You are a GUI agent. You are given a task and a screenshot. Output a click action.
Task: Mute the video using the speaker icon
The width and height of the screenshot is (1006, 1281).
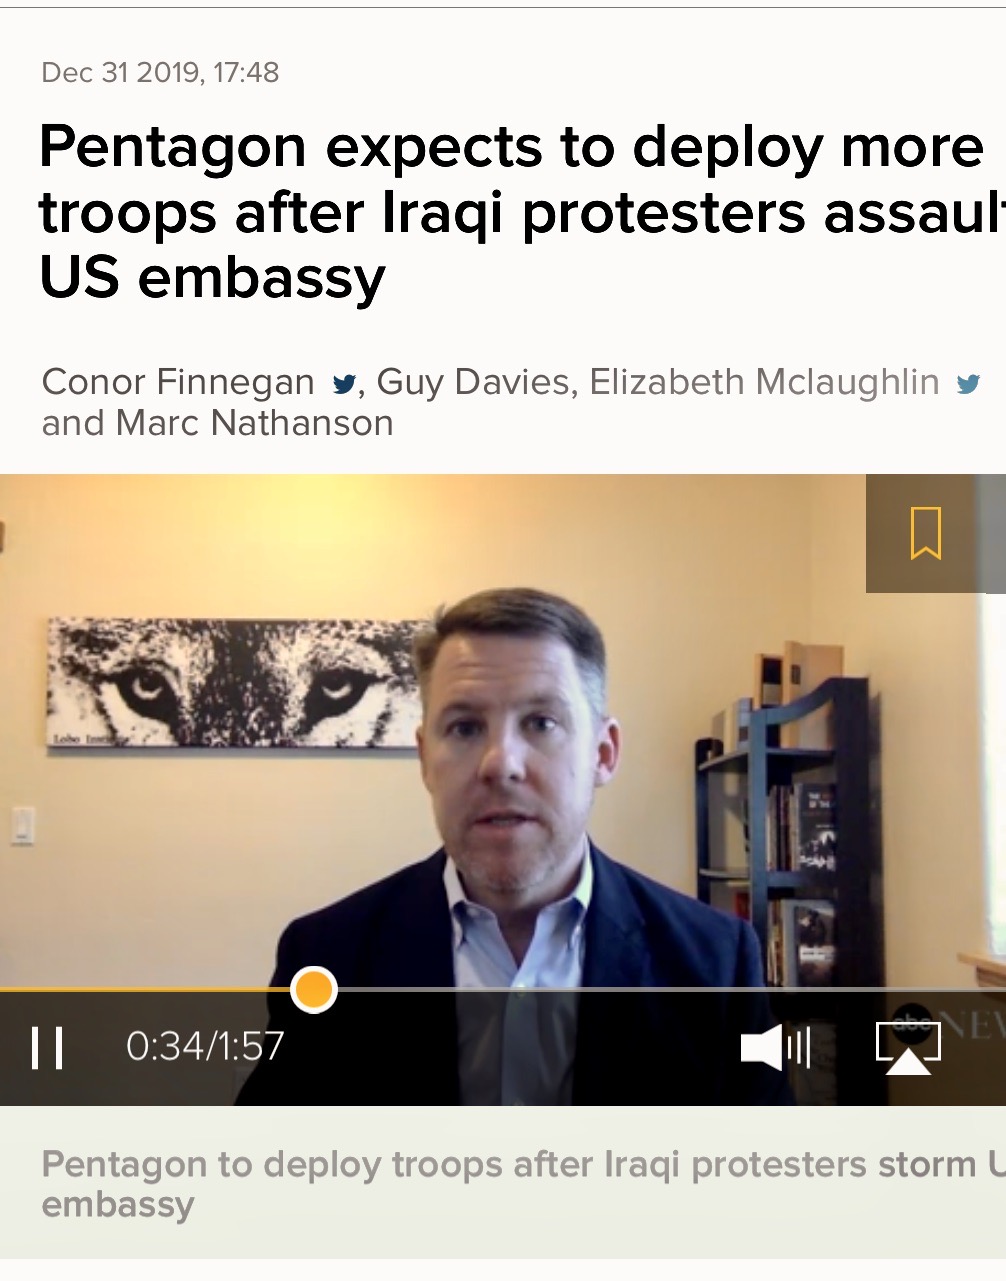775,1048
